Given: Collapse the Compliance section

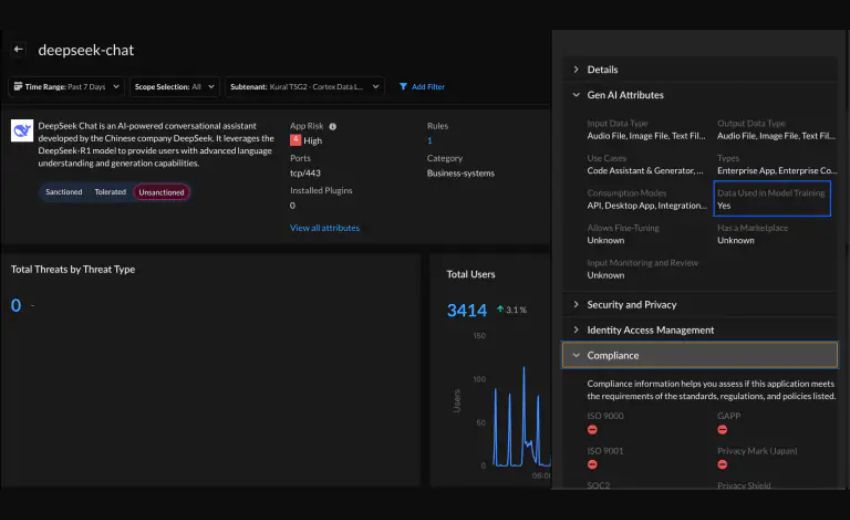Looking at the screenshot, I should coord(700,355).
